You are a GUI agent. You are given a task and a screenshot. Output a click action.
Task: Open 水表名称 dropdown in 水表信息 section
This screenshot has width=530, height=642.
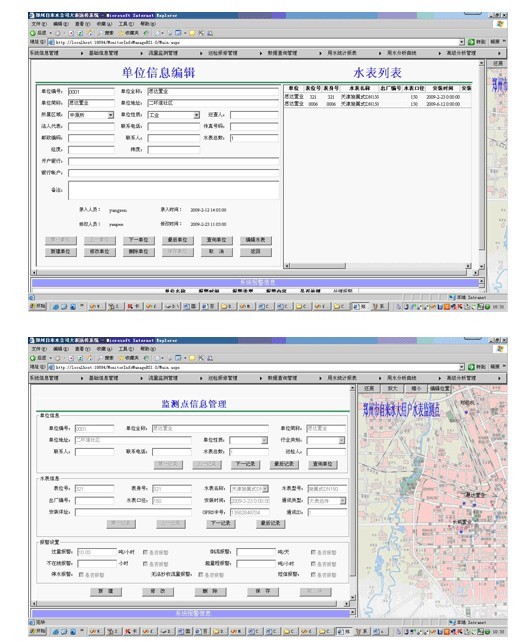coord(265,489)
